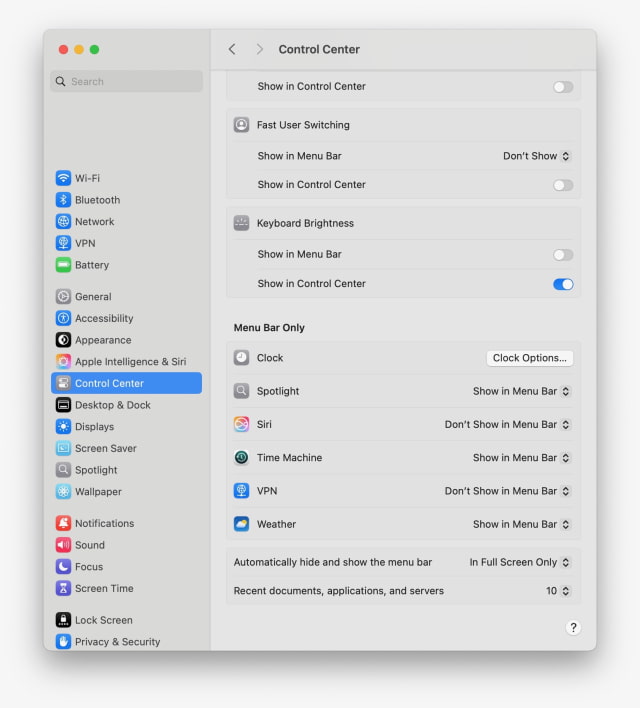640x708 pixels.
Task: Go back with the left chevron
Action: click(x=232, y=49)
